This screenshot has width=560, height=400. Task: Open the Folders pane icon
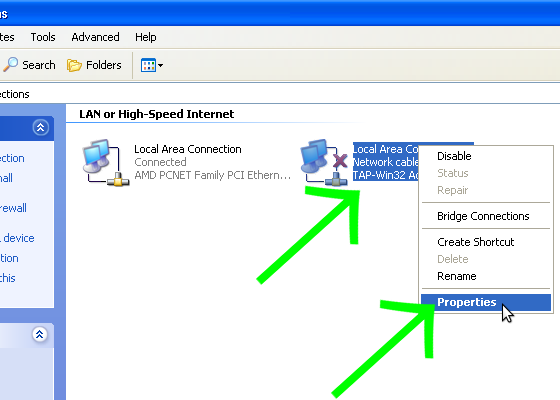click(74, 65)
